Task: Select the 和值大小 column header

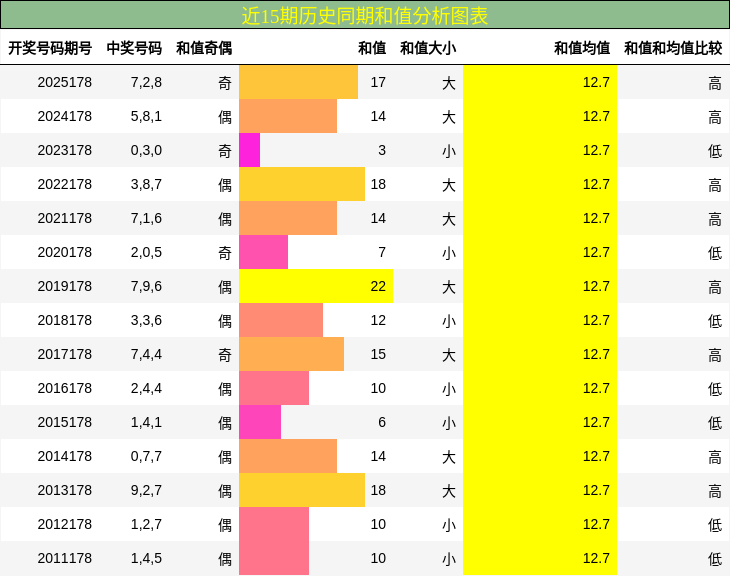Action: tap(428, 48)
